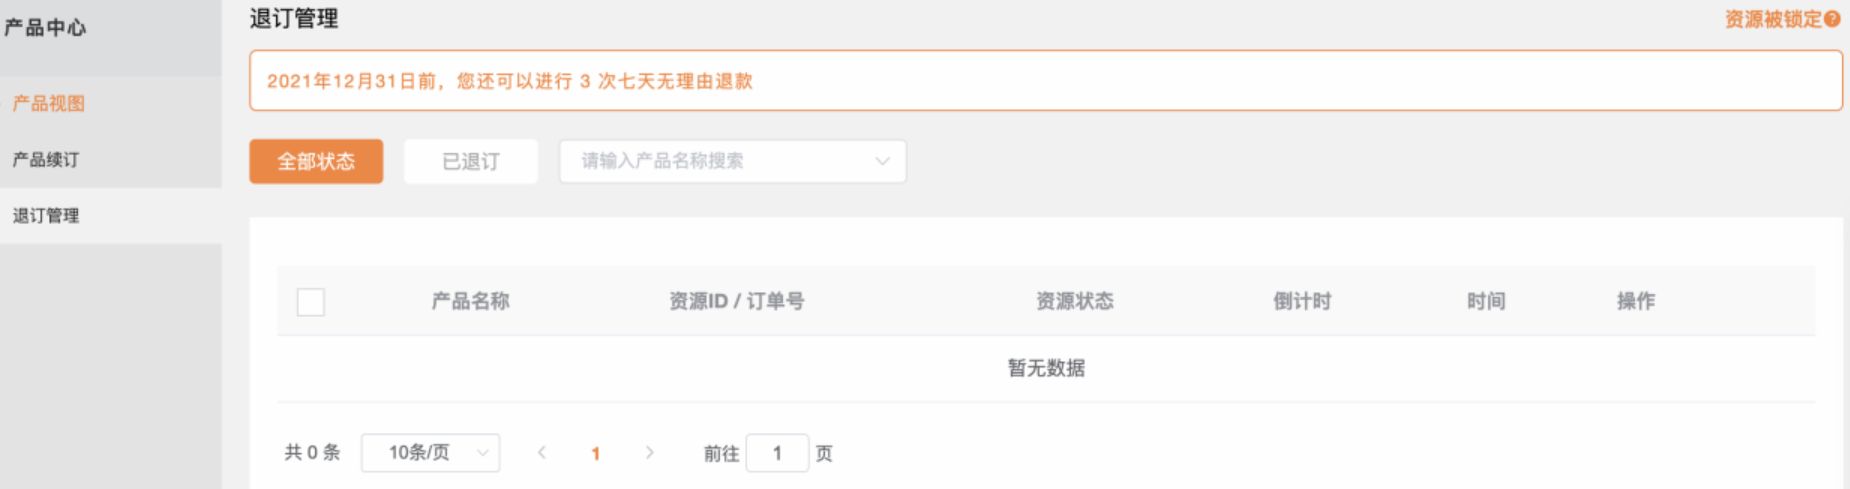Click the orange question mark help icon
Viewport: 1850px width, 489px height.
point(1832,19)
